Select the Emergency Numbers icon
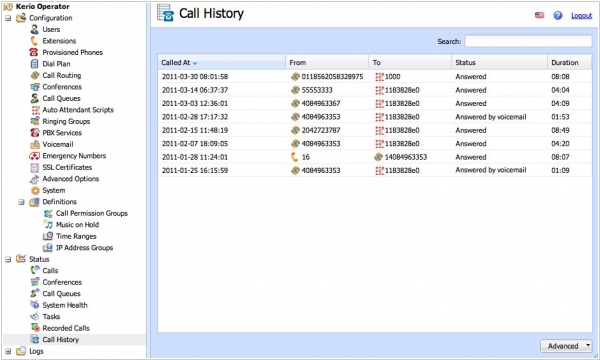 (x=34, y=156)
